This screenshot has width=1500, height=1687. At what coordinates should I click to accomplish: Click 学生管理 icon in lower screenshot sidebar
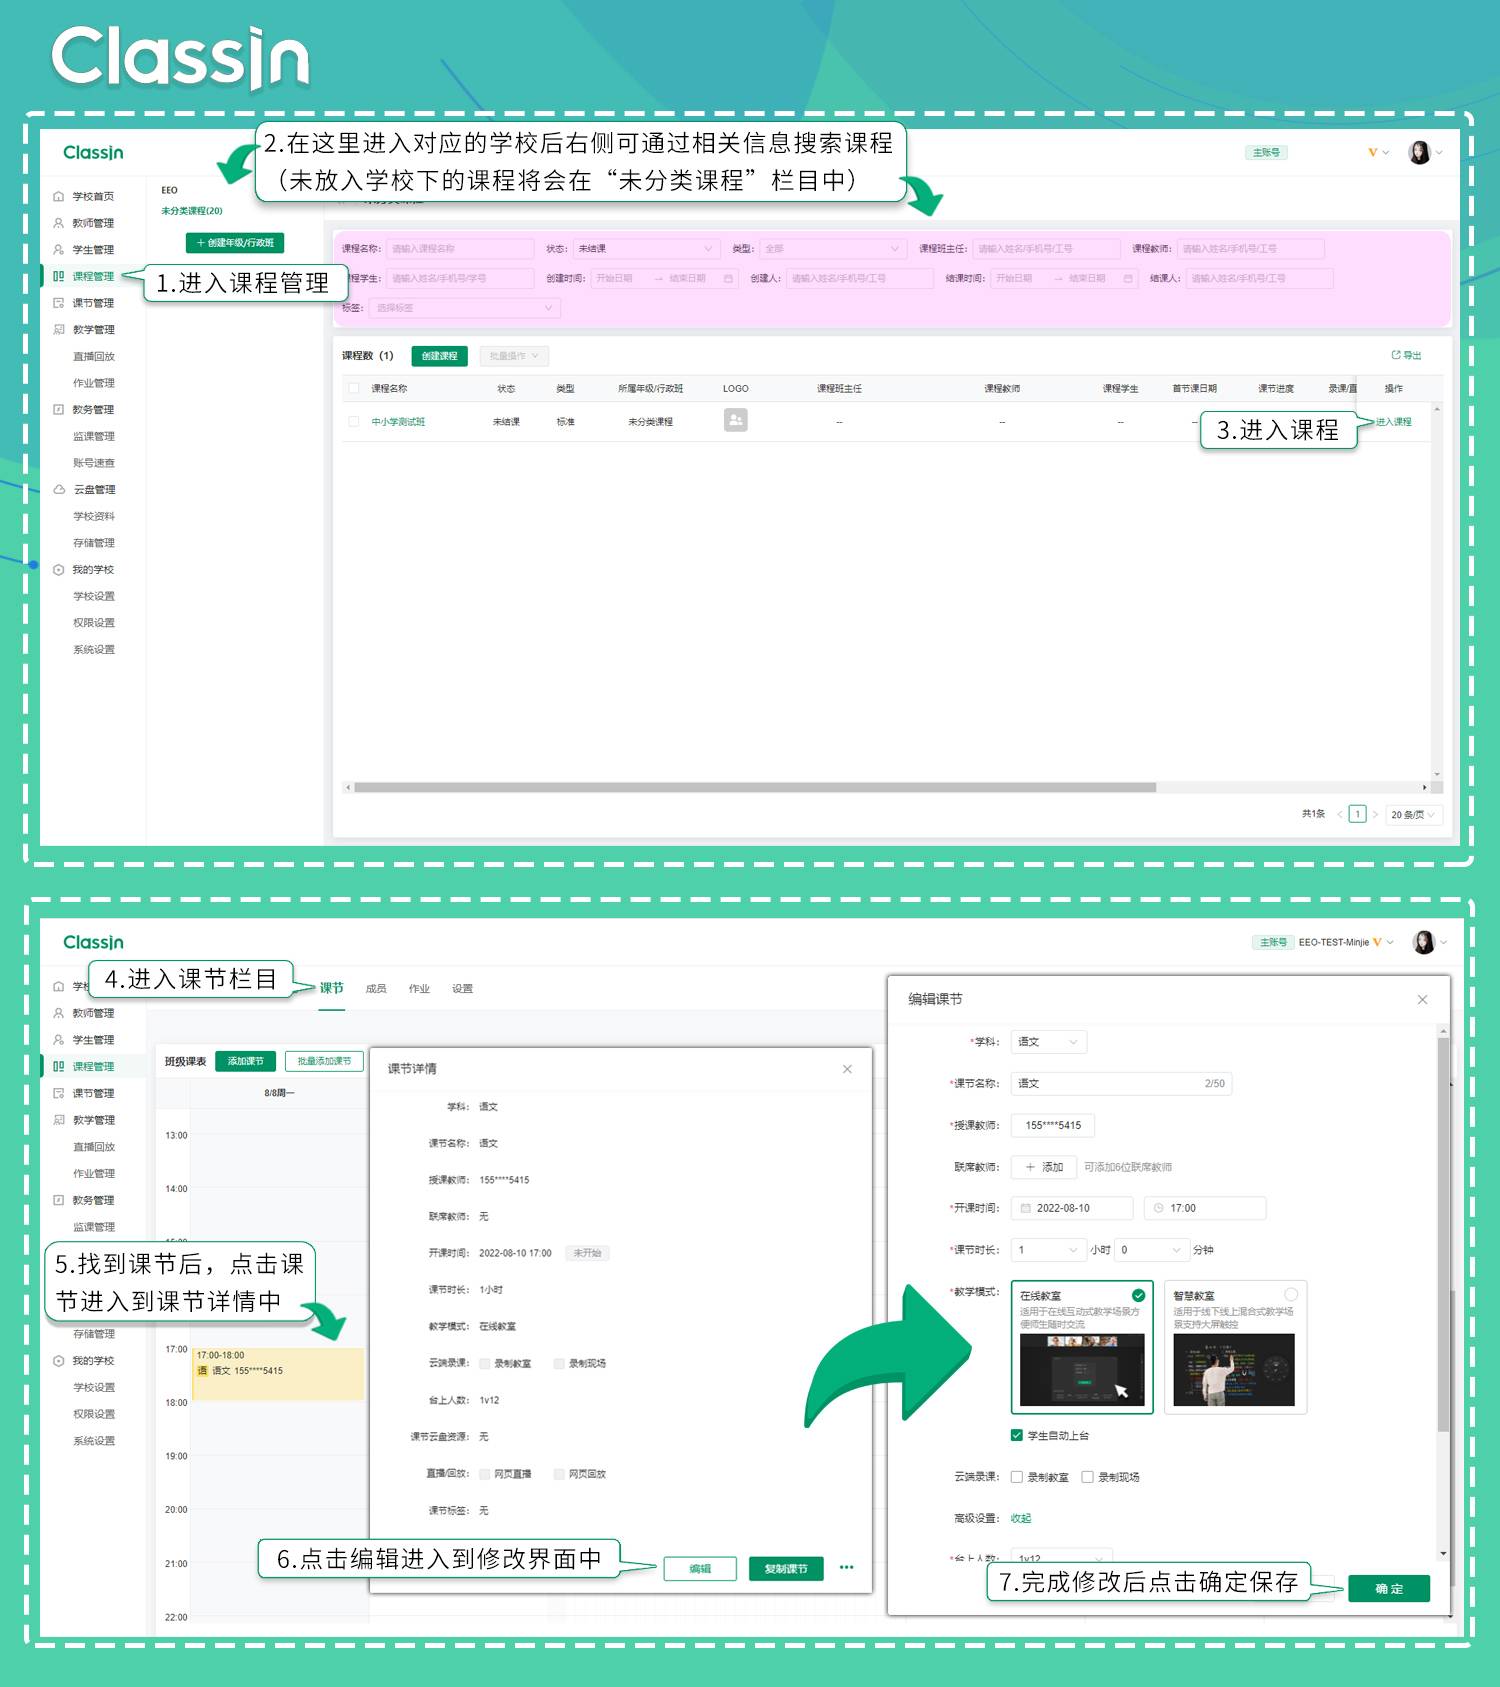pos(59,1040)
